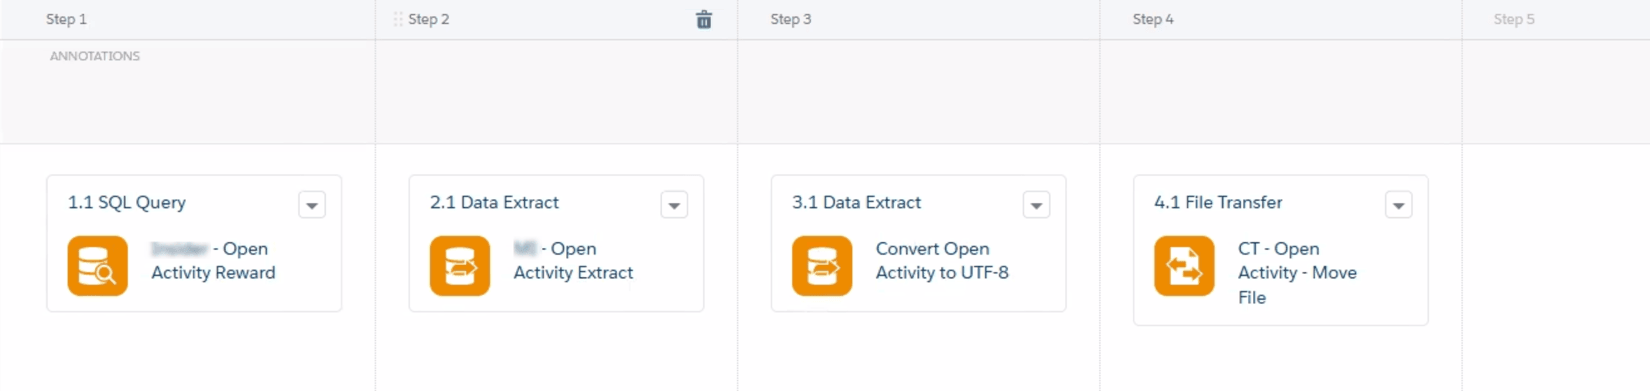Image resolution: width=1650 pixels, height=391 pixels.
Task: Open dropdown on 4.1 File Transfer card
Action: 1398,205
